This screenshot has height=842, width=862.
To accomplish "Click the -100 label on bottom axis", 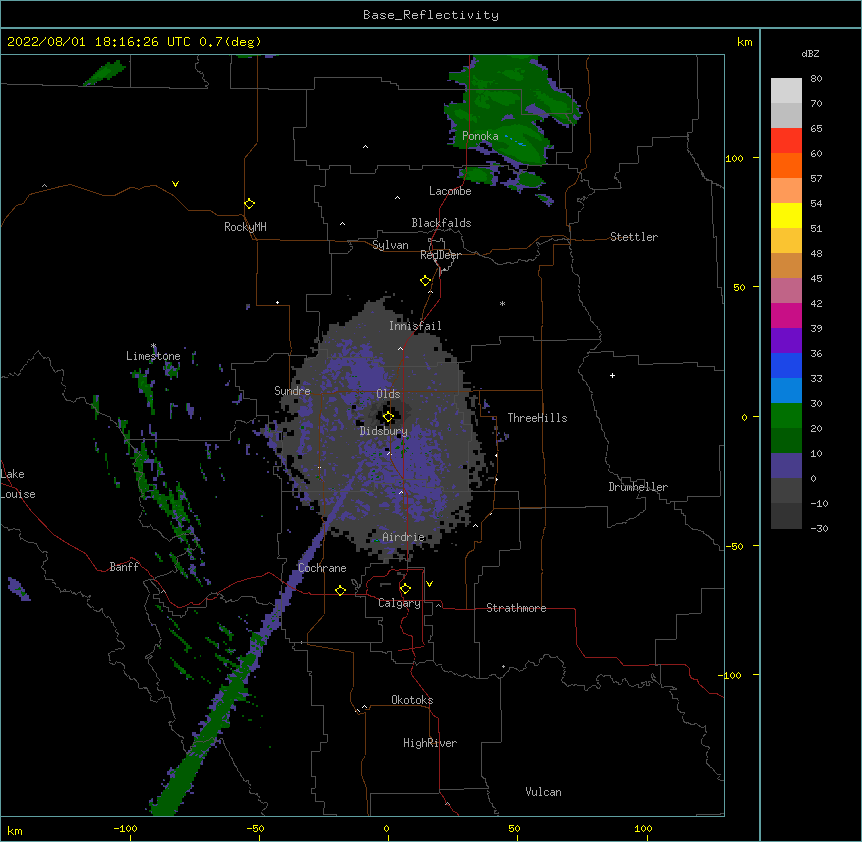I will click(x=125, y=828).
